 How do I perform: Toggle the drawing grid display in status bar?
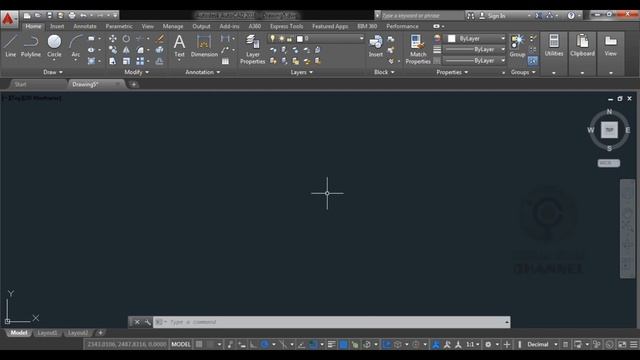coord(199,344)
